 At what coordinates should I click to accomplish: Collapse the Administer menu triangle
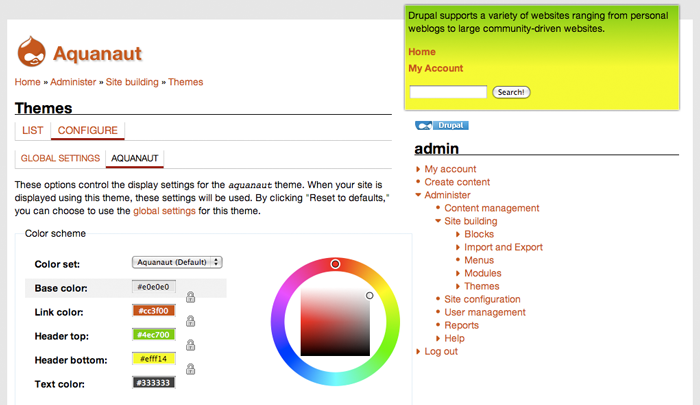click(418, 195)
